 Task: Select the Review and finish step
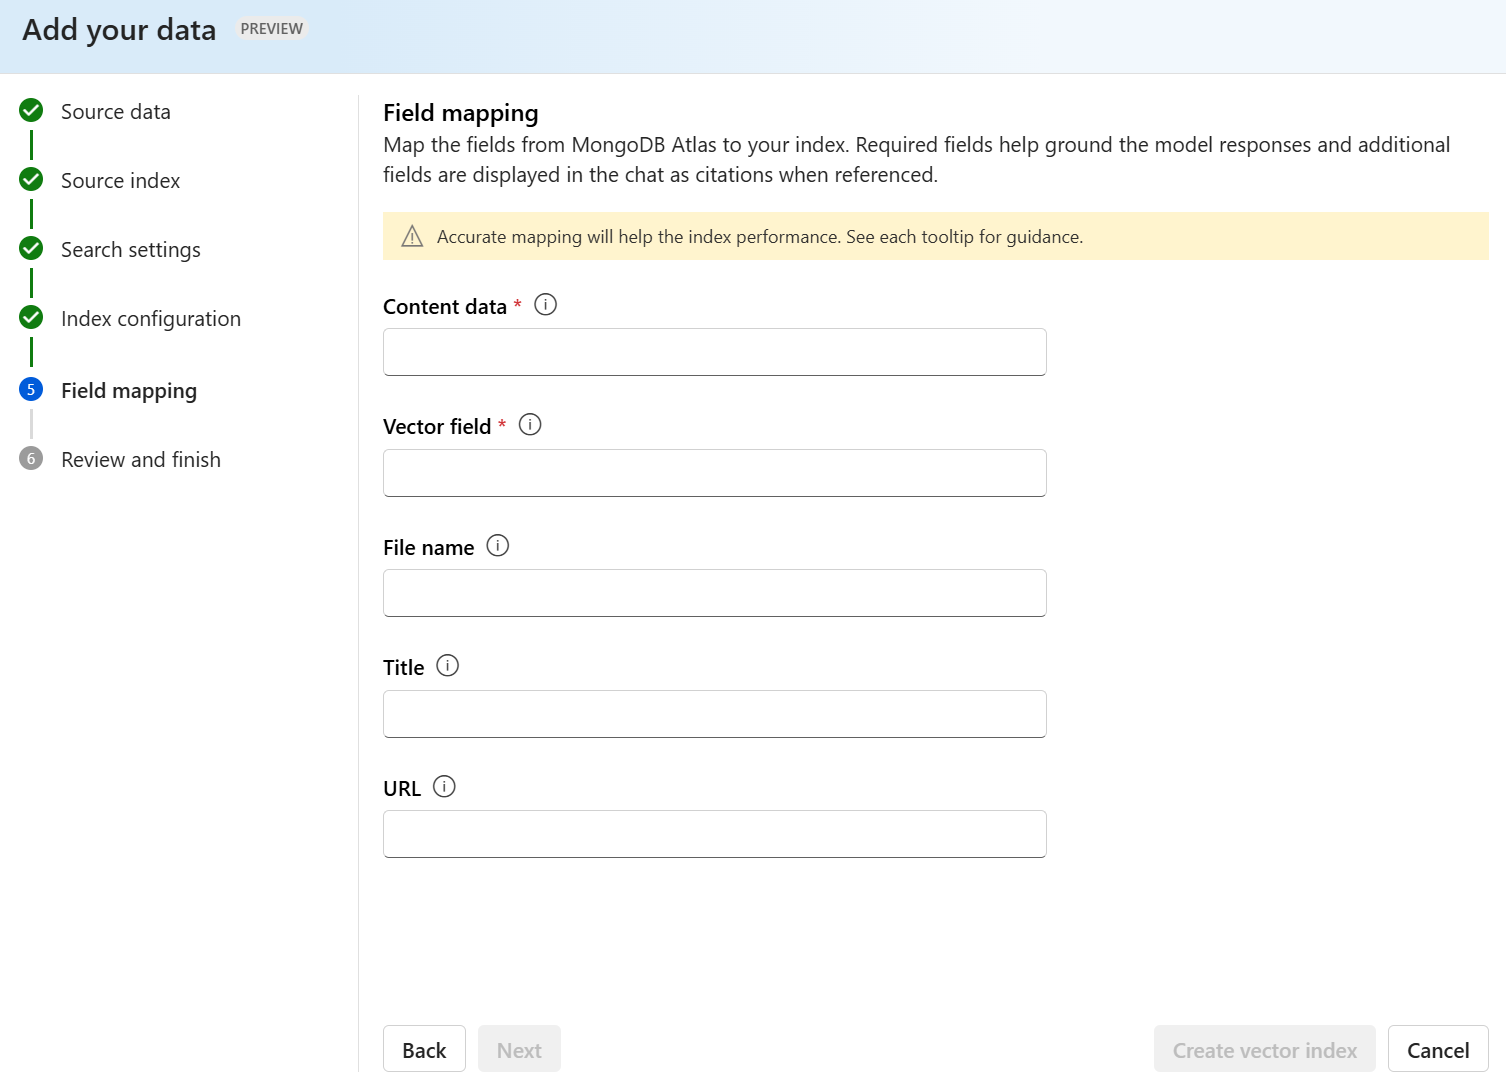140,460
